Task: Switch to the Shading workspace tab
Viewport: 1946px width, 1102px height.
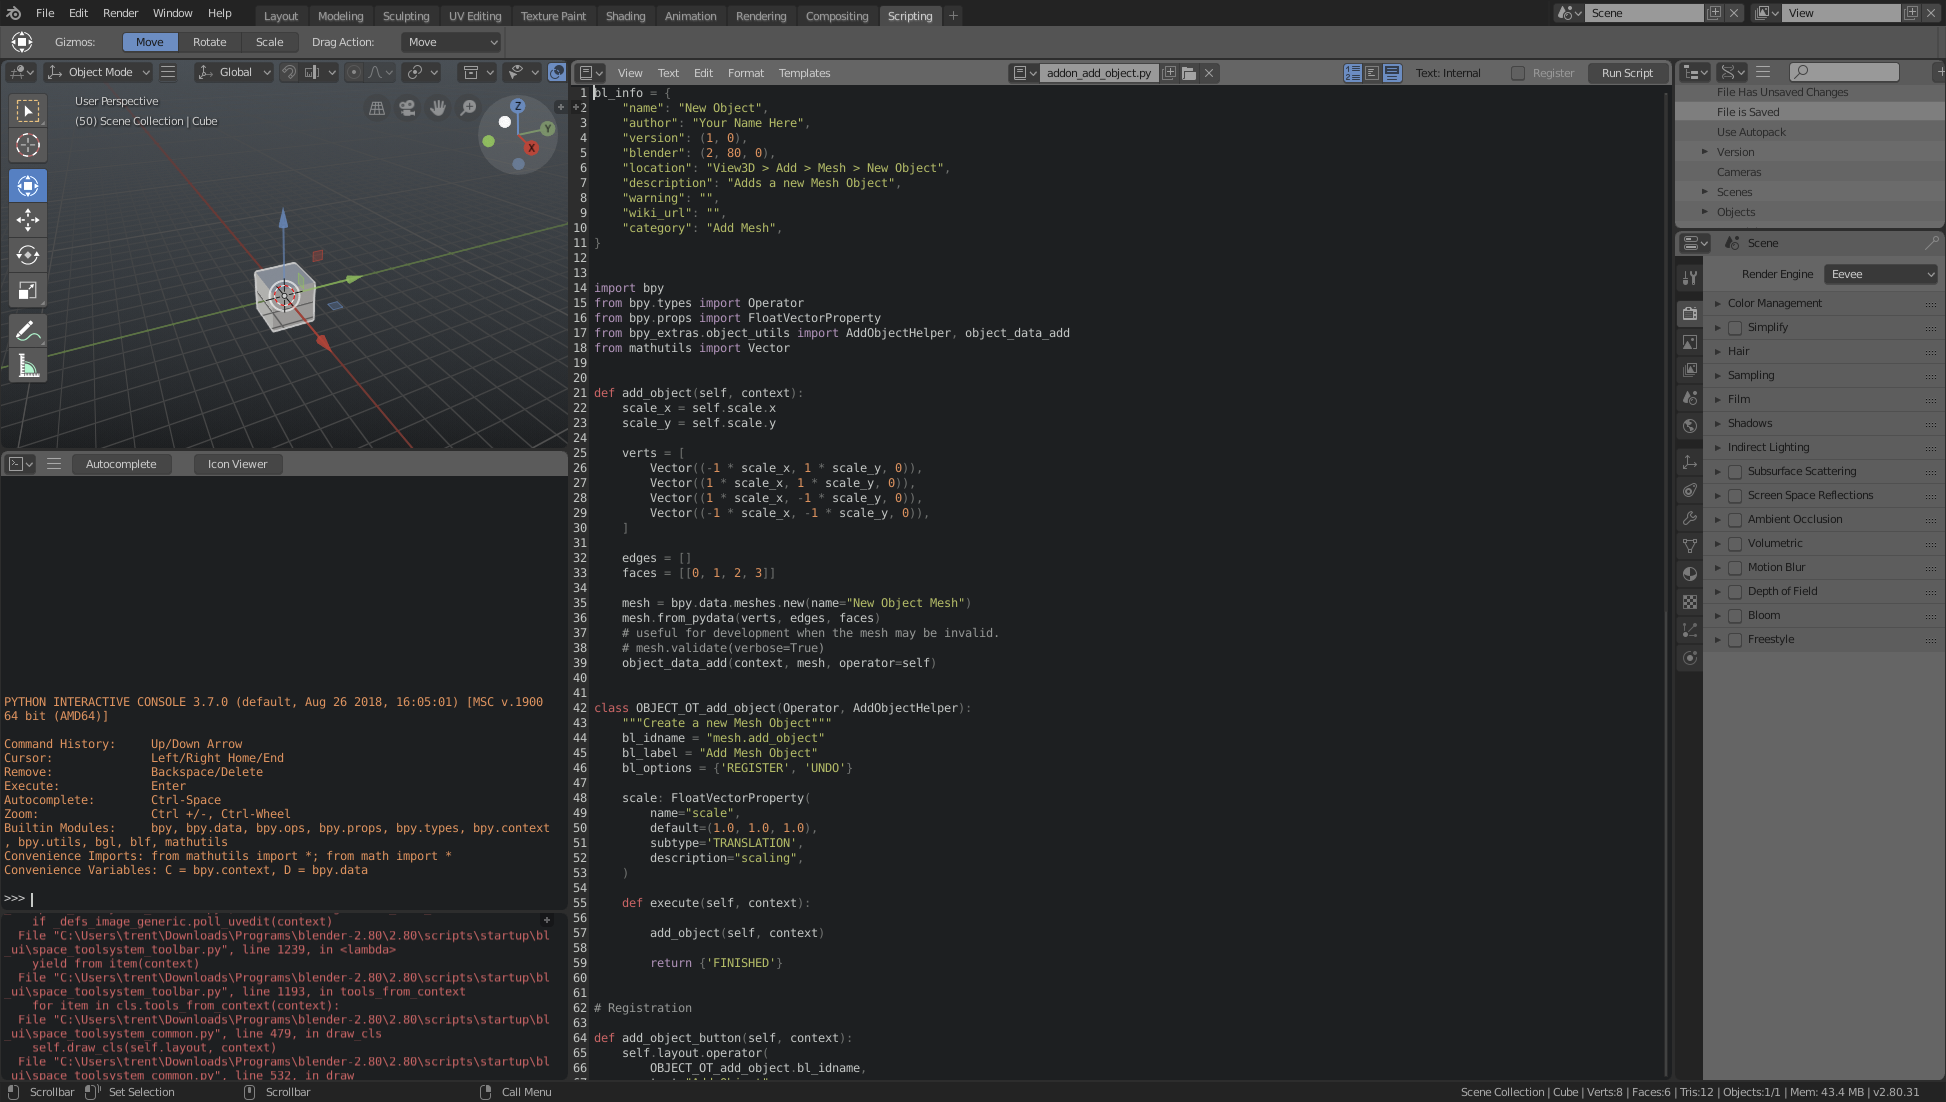Action: pyautogui.click(x=625, y=16)
